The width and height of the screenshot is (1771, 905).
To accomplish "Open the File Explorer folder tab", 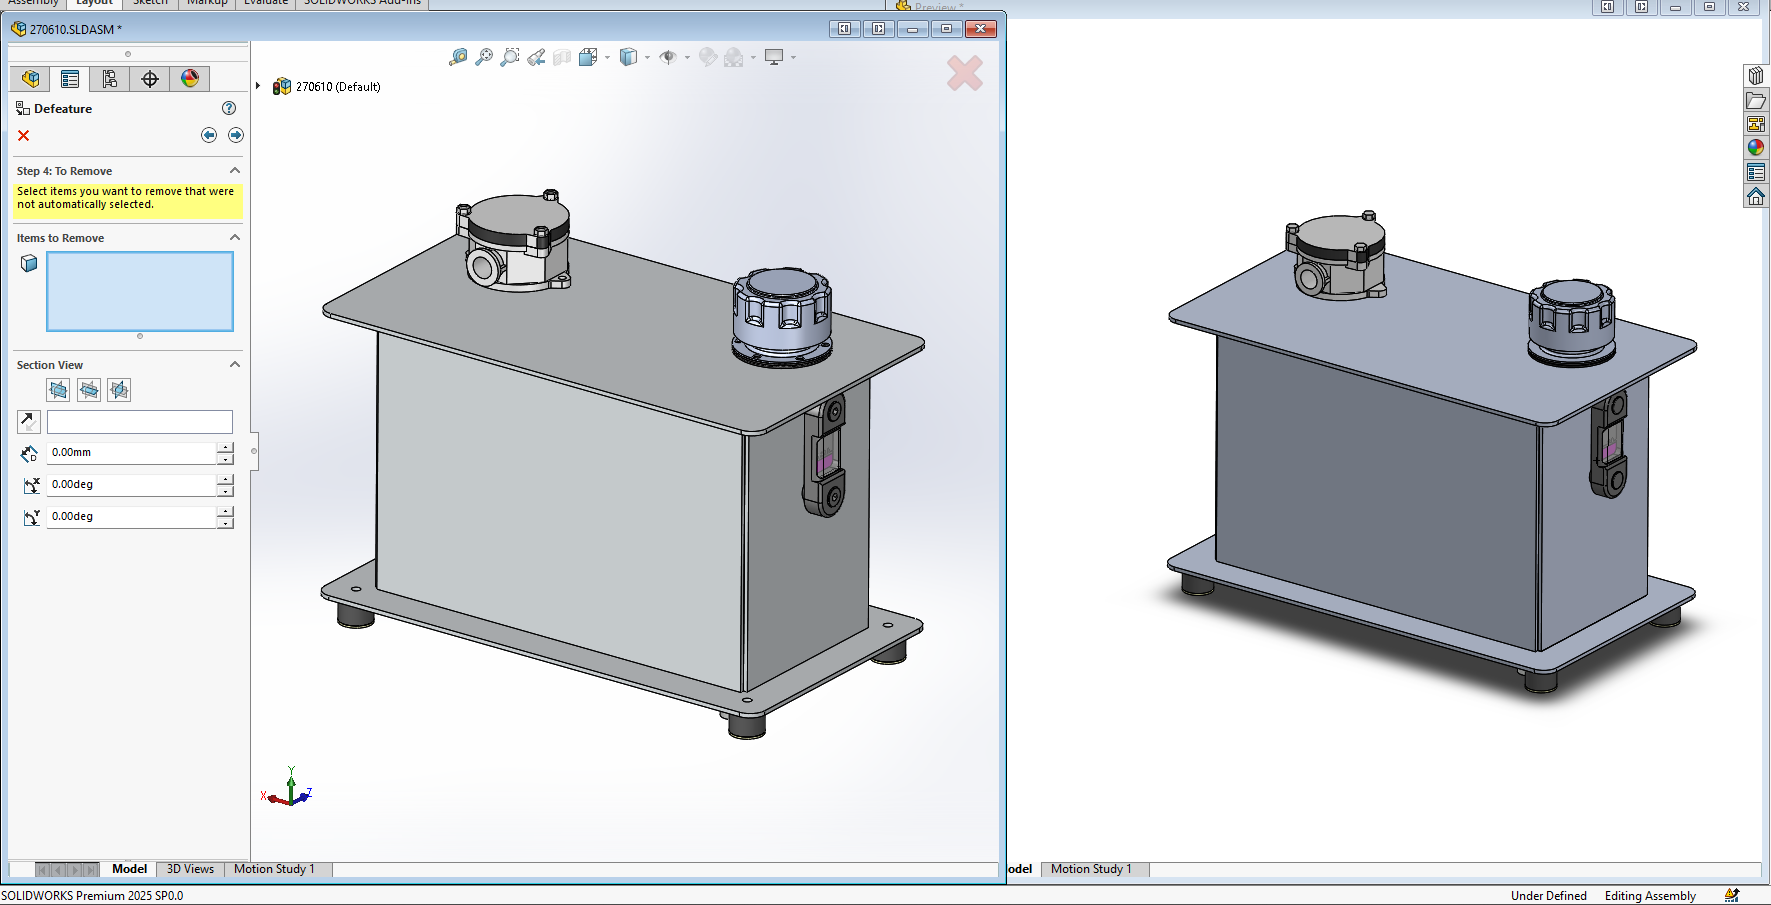I will point(1756,100).
